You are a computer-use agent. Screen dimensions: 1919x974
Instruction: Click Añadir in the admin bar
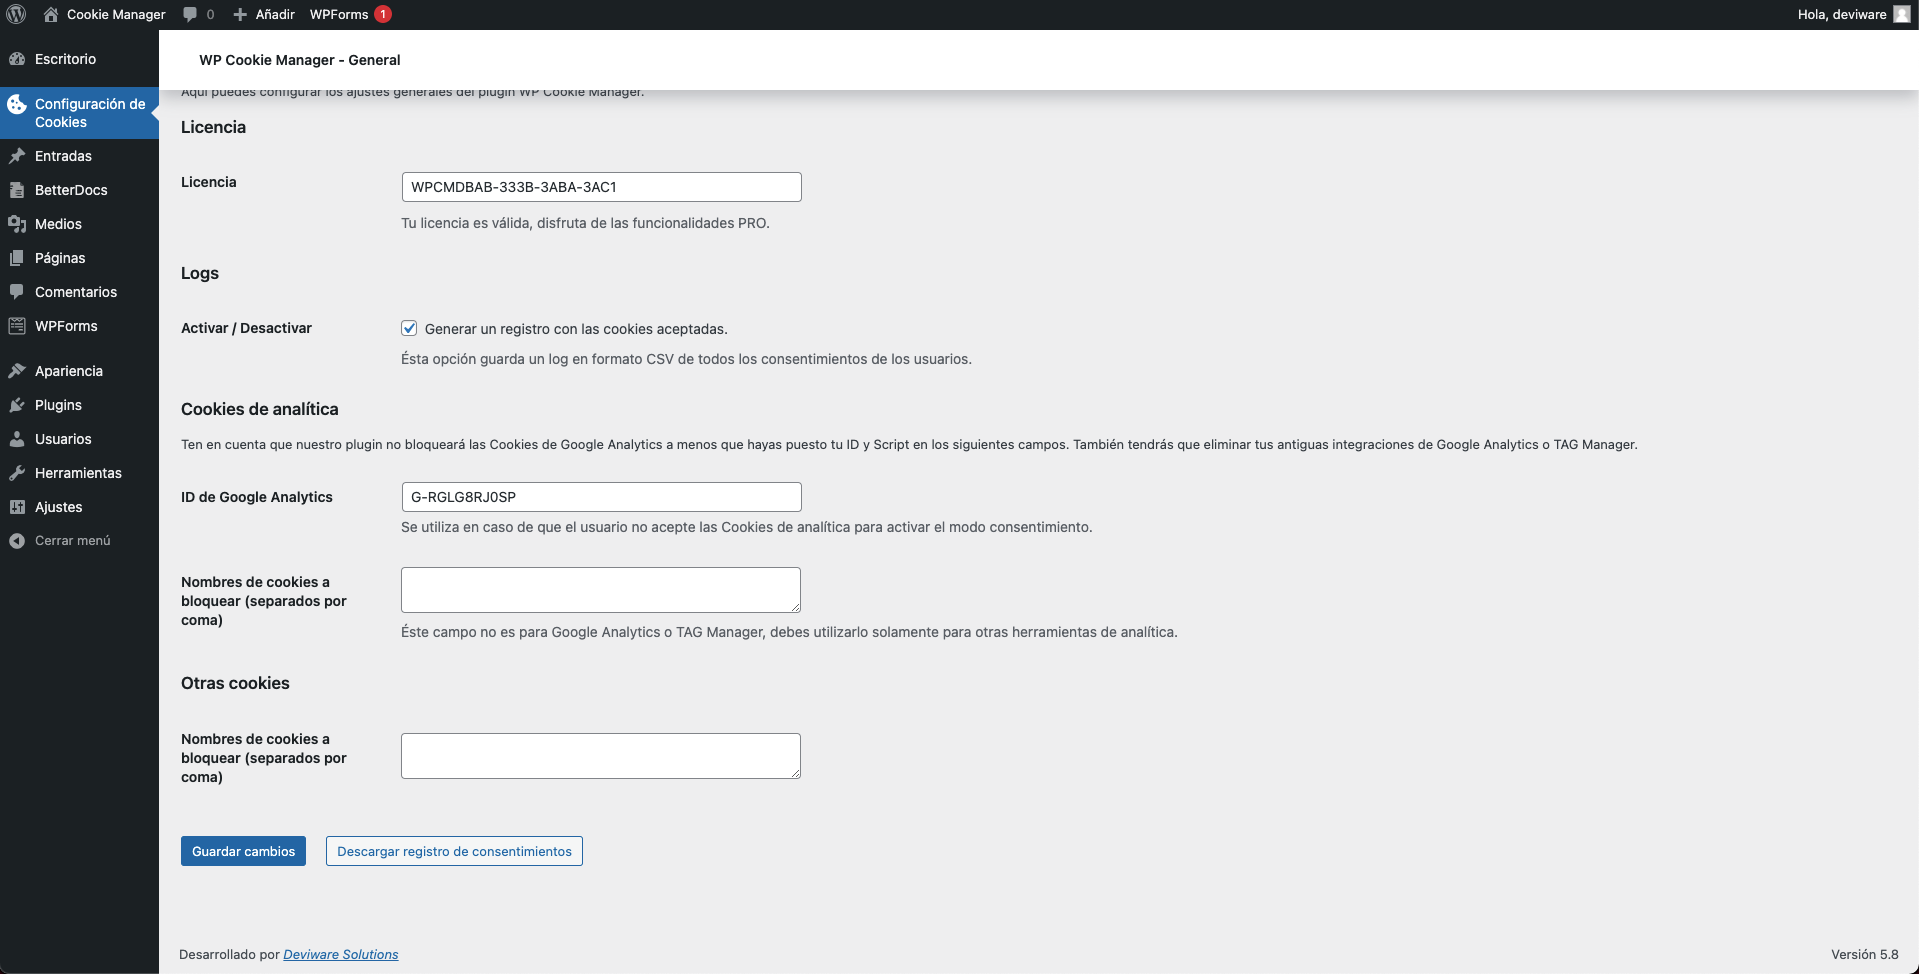[x=275, y=14]
